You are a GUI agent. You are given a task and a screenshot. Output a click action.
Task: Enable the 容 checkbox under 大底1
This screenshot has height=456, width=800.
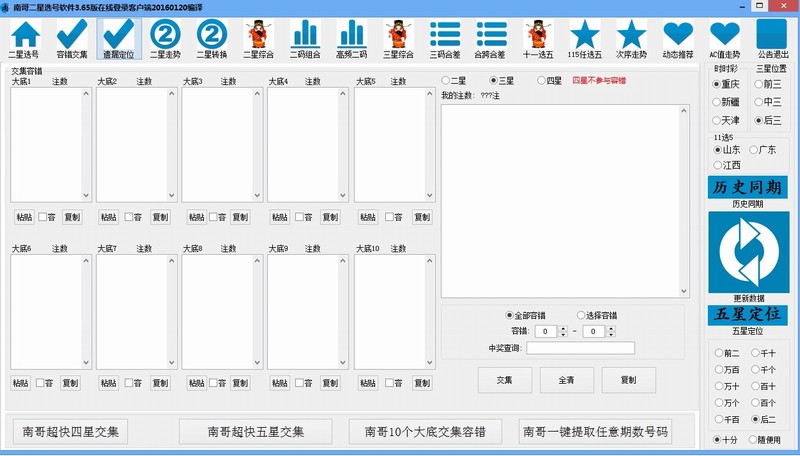(41, 216)
